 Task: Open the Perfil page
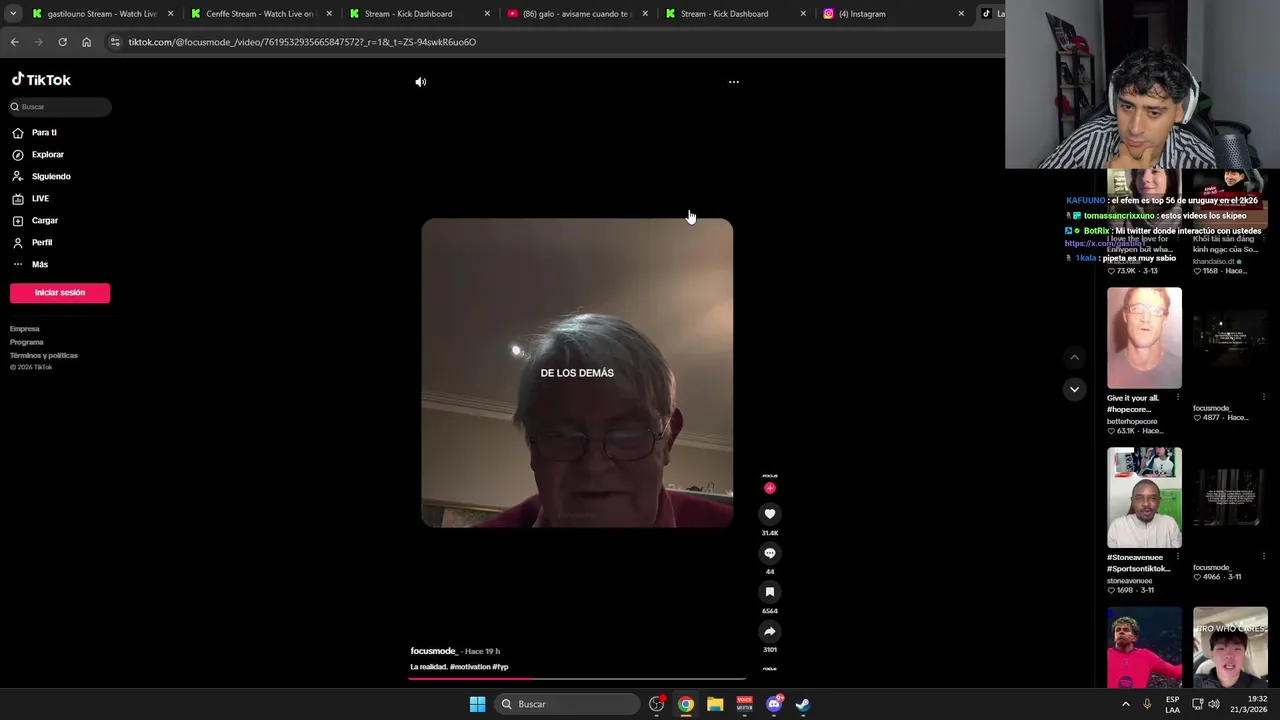tap(41, 242)
